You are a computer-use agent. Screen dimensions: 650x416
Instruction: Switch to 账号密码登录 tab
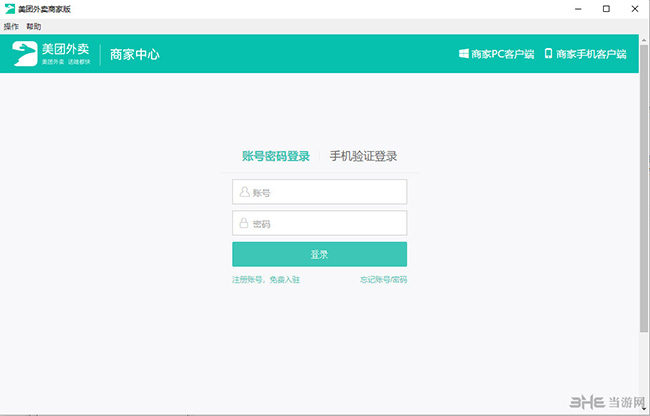point(276,156)
